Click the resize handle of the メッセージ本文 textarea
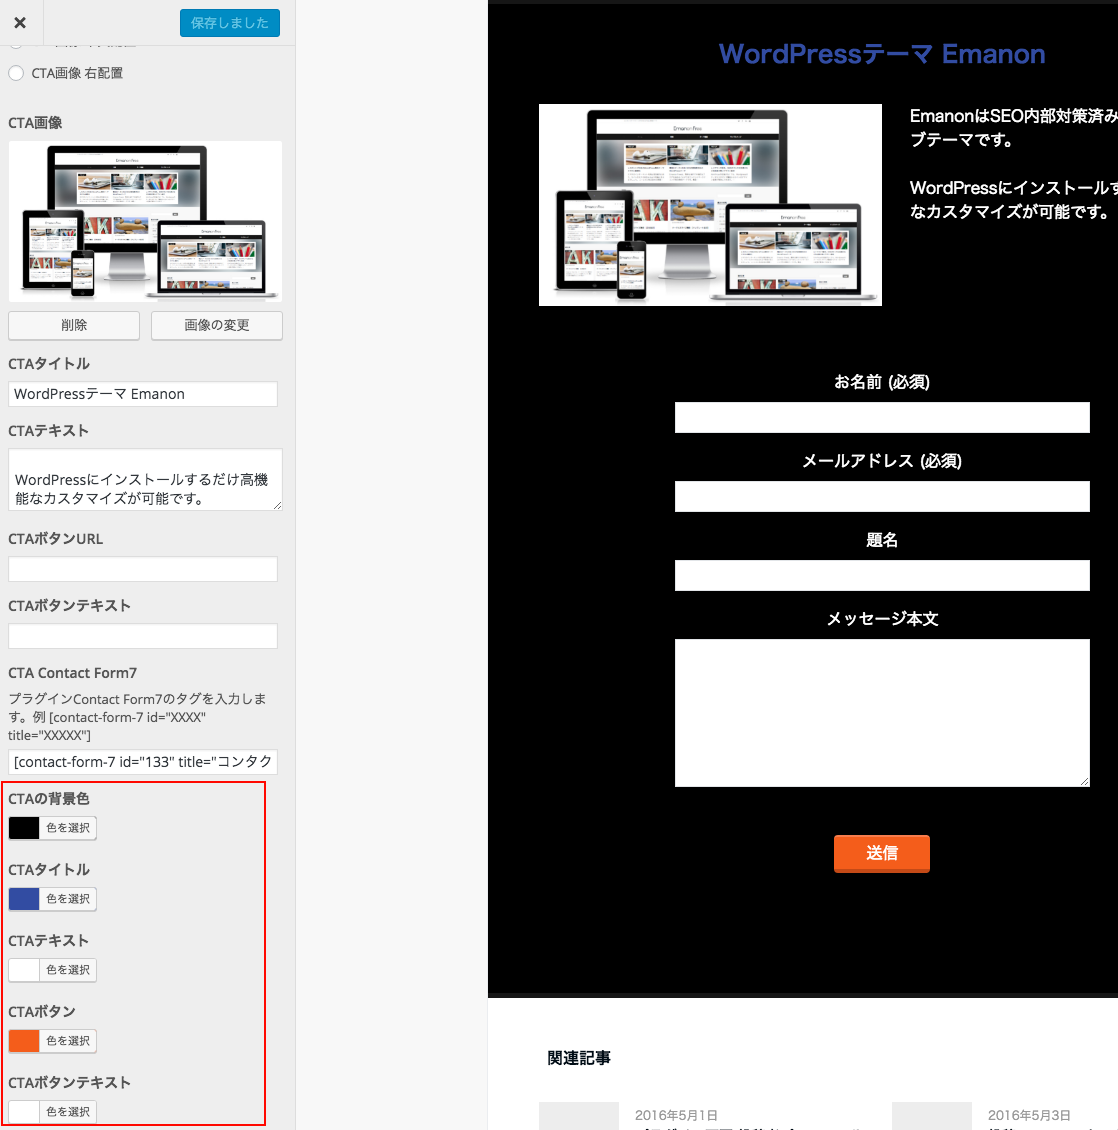The height and width of the screenshot is (1130, 1118). (x=1084, y=781)
